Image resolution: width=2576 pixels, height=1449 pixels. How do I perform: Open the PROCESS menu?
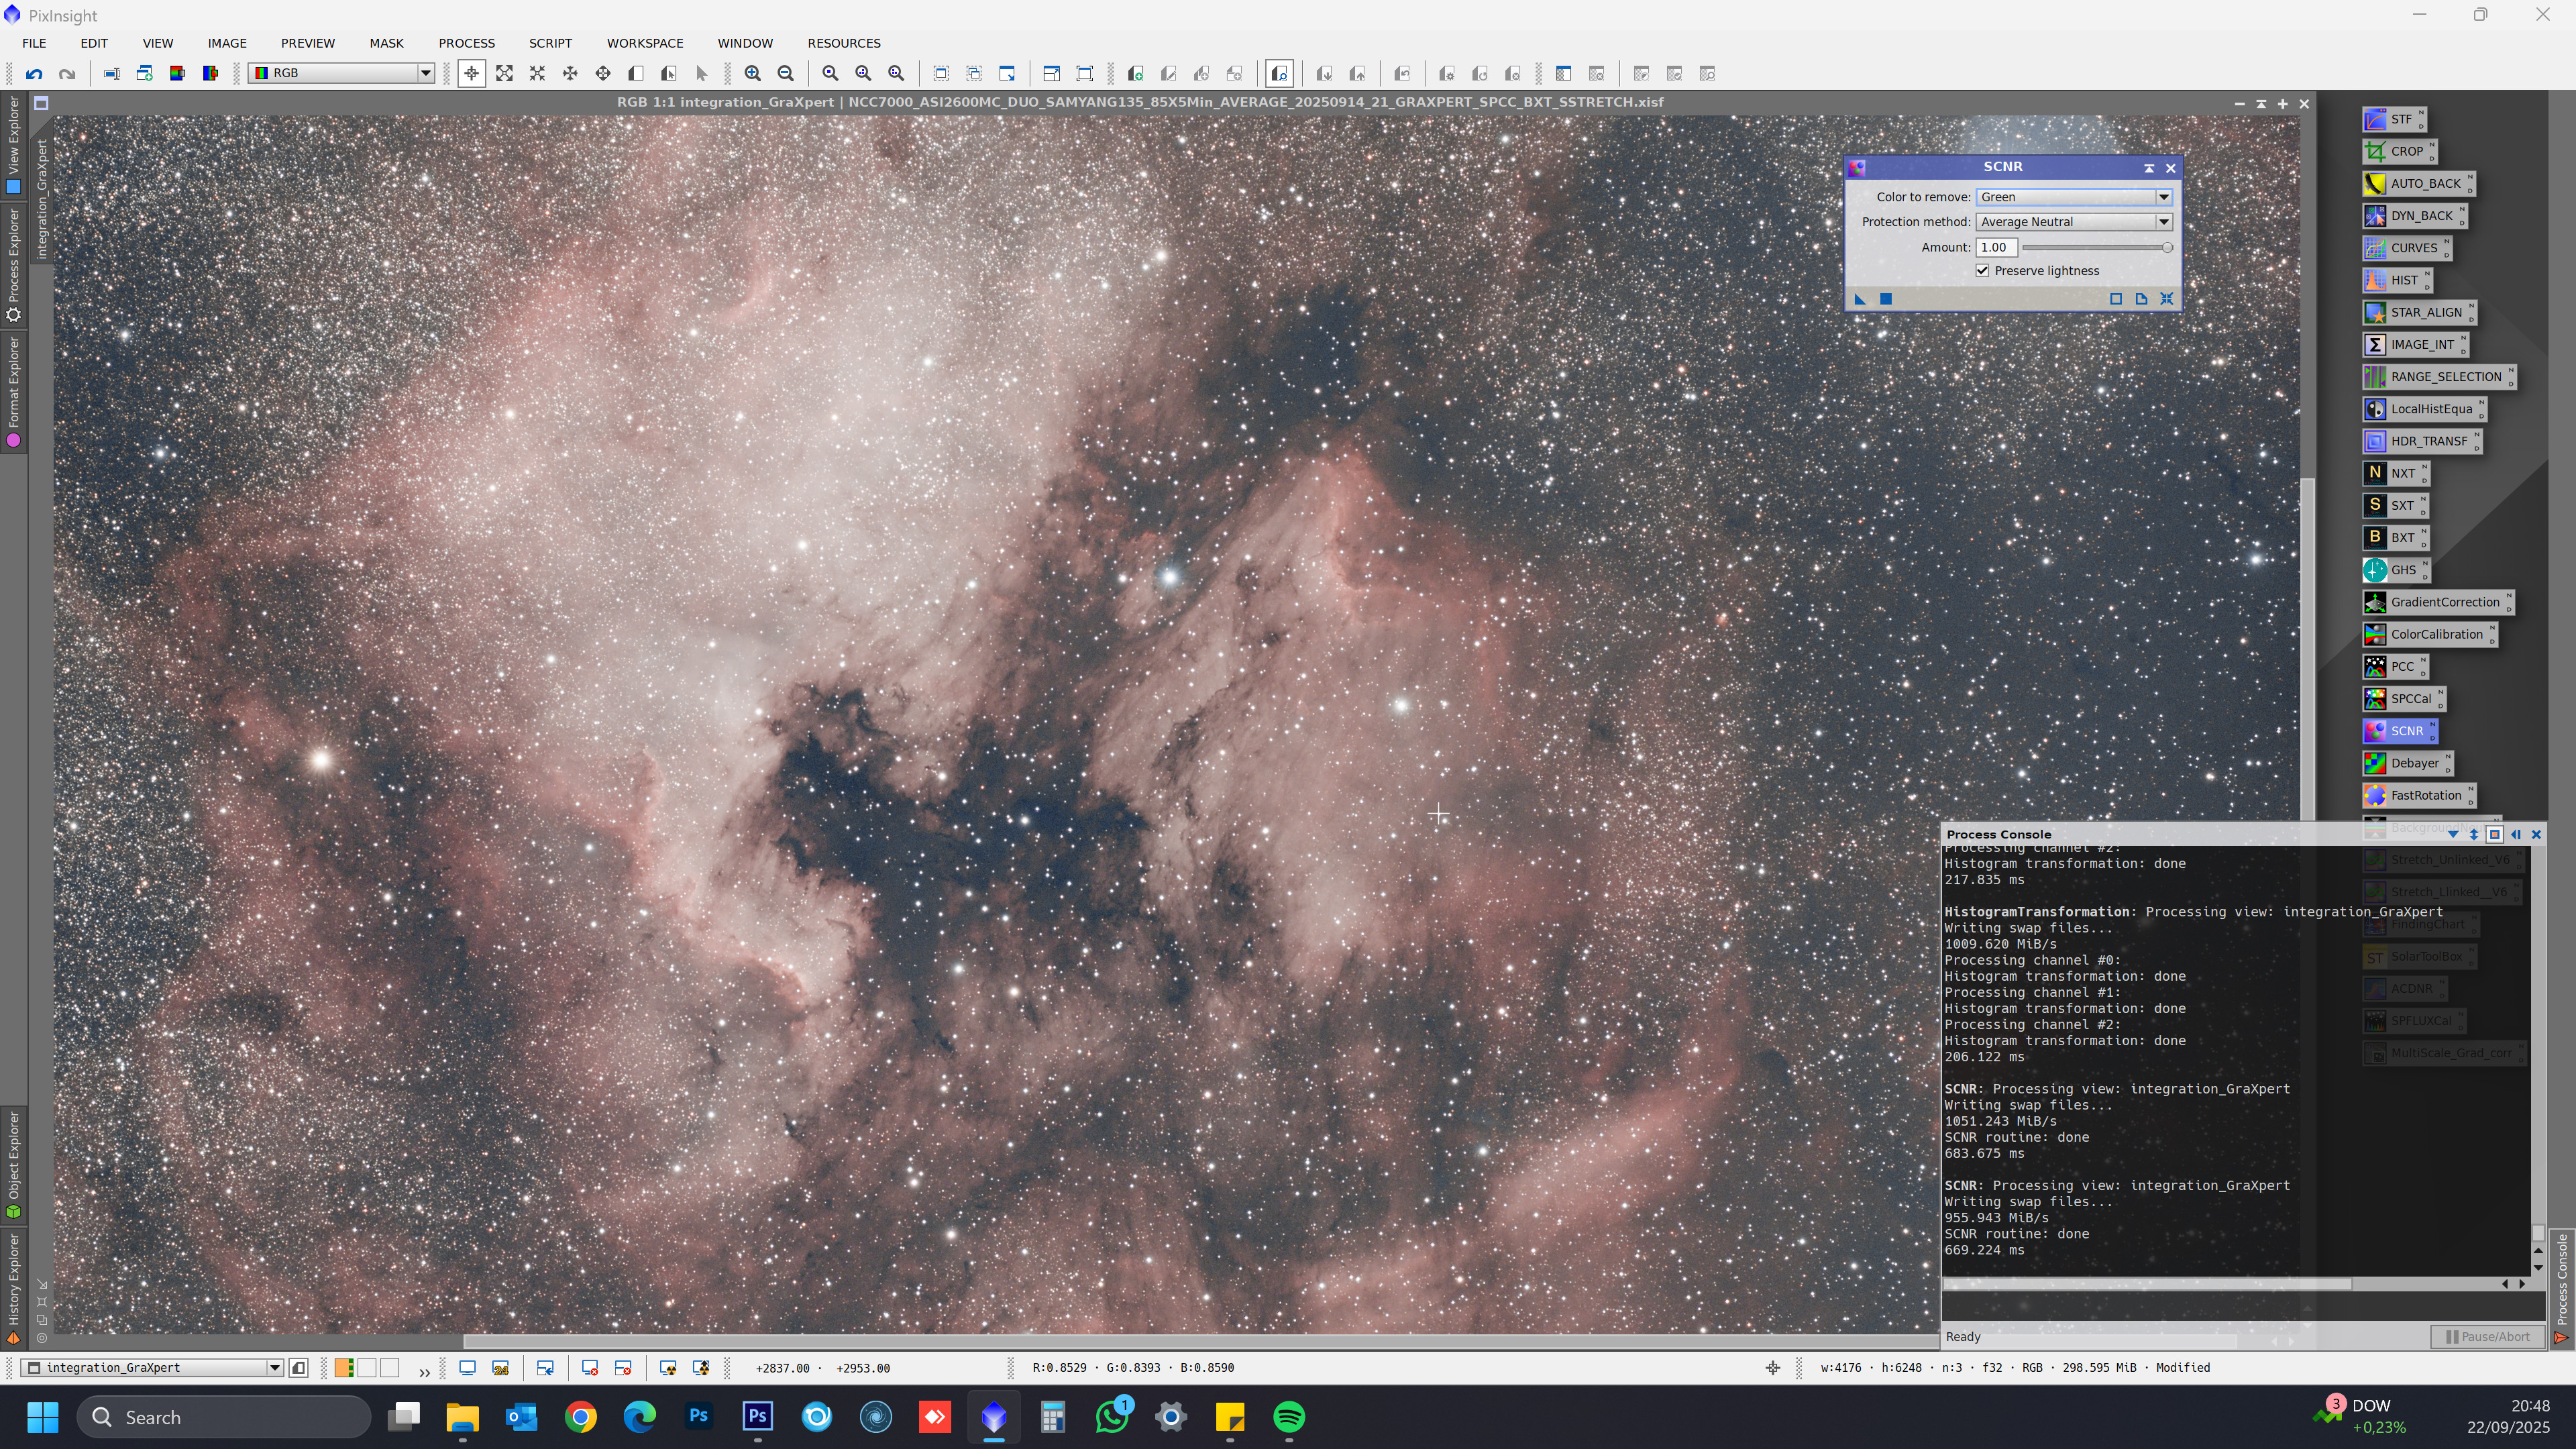coord(466,43)
